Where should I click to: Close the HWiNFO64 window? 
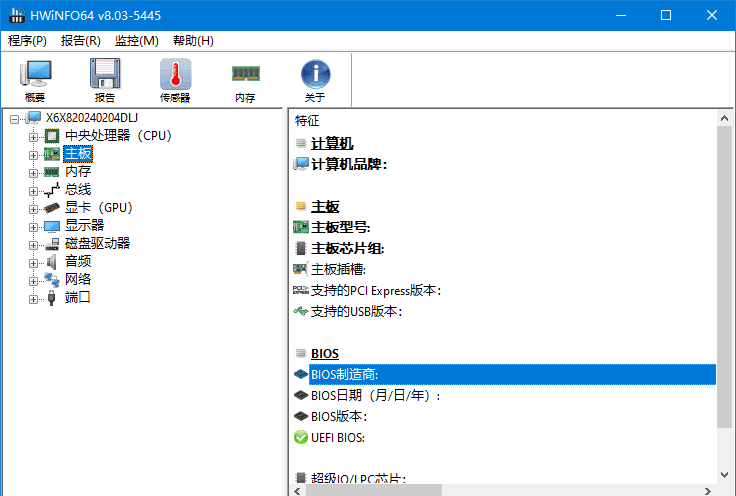[x=712, y=15]
